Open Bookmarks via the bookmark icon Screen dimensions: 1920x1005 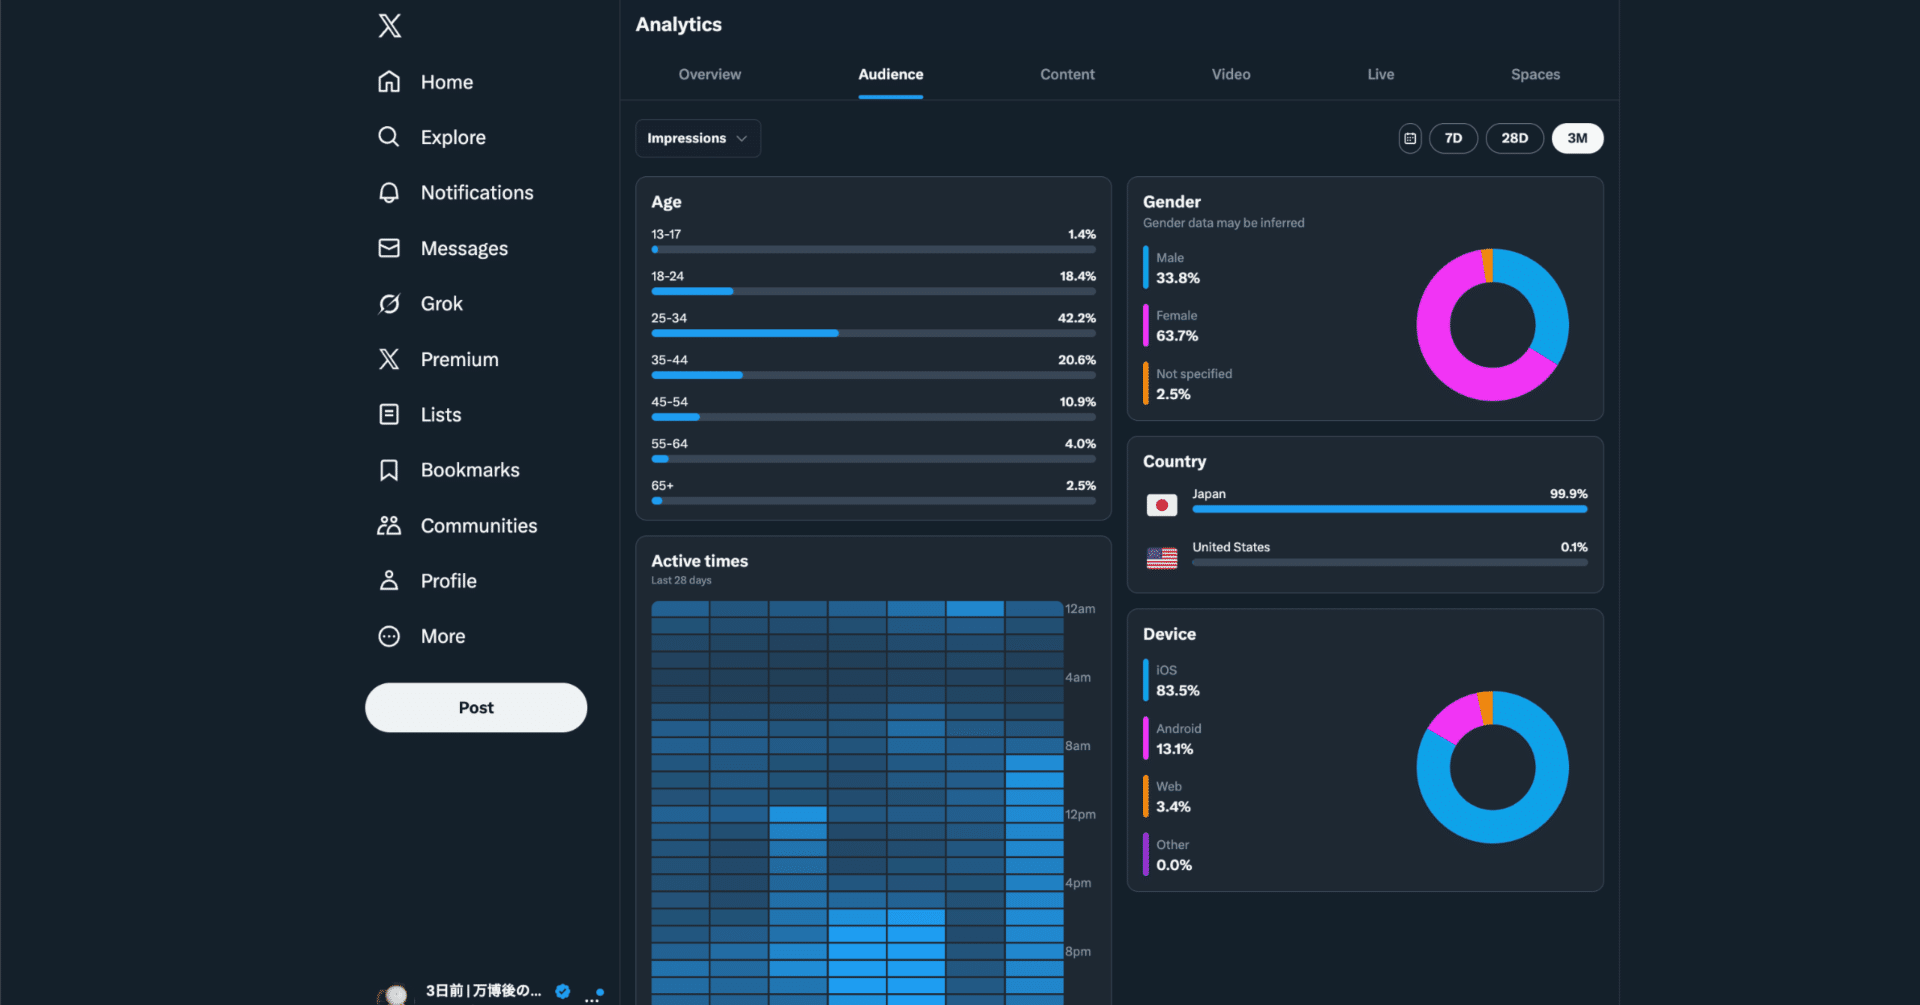[x=389, y=470]
